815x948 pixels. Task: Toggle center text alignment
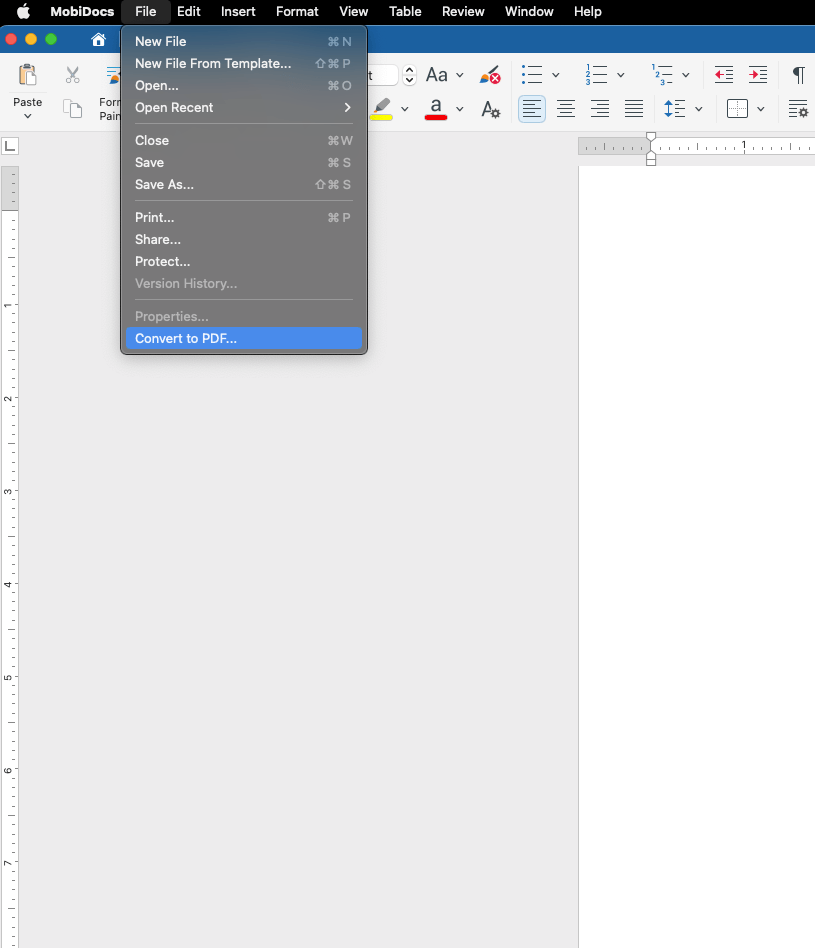(566, 109)
